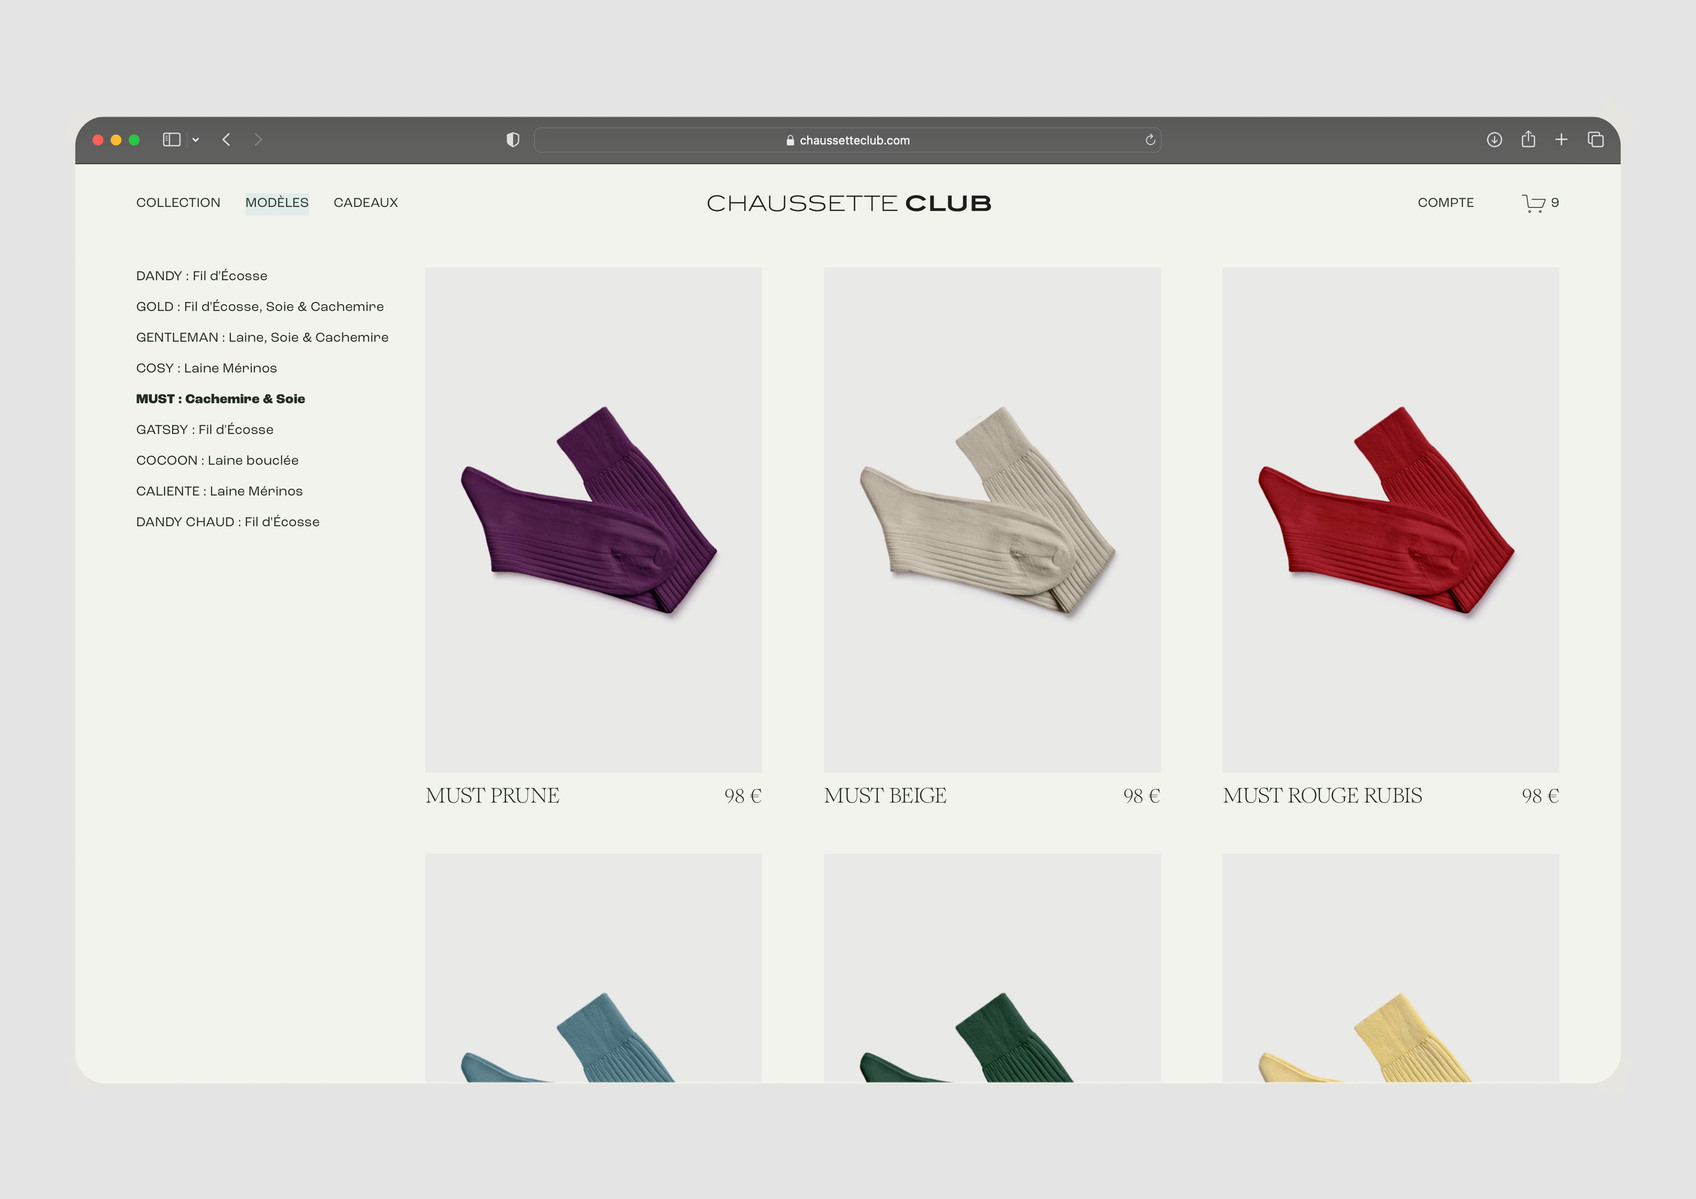The image size is (1696, 1199).
Task: Open the COLLECTION menu
Action: [178, 203]
